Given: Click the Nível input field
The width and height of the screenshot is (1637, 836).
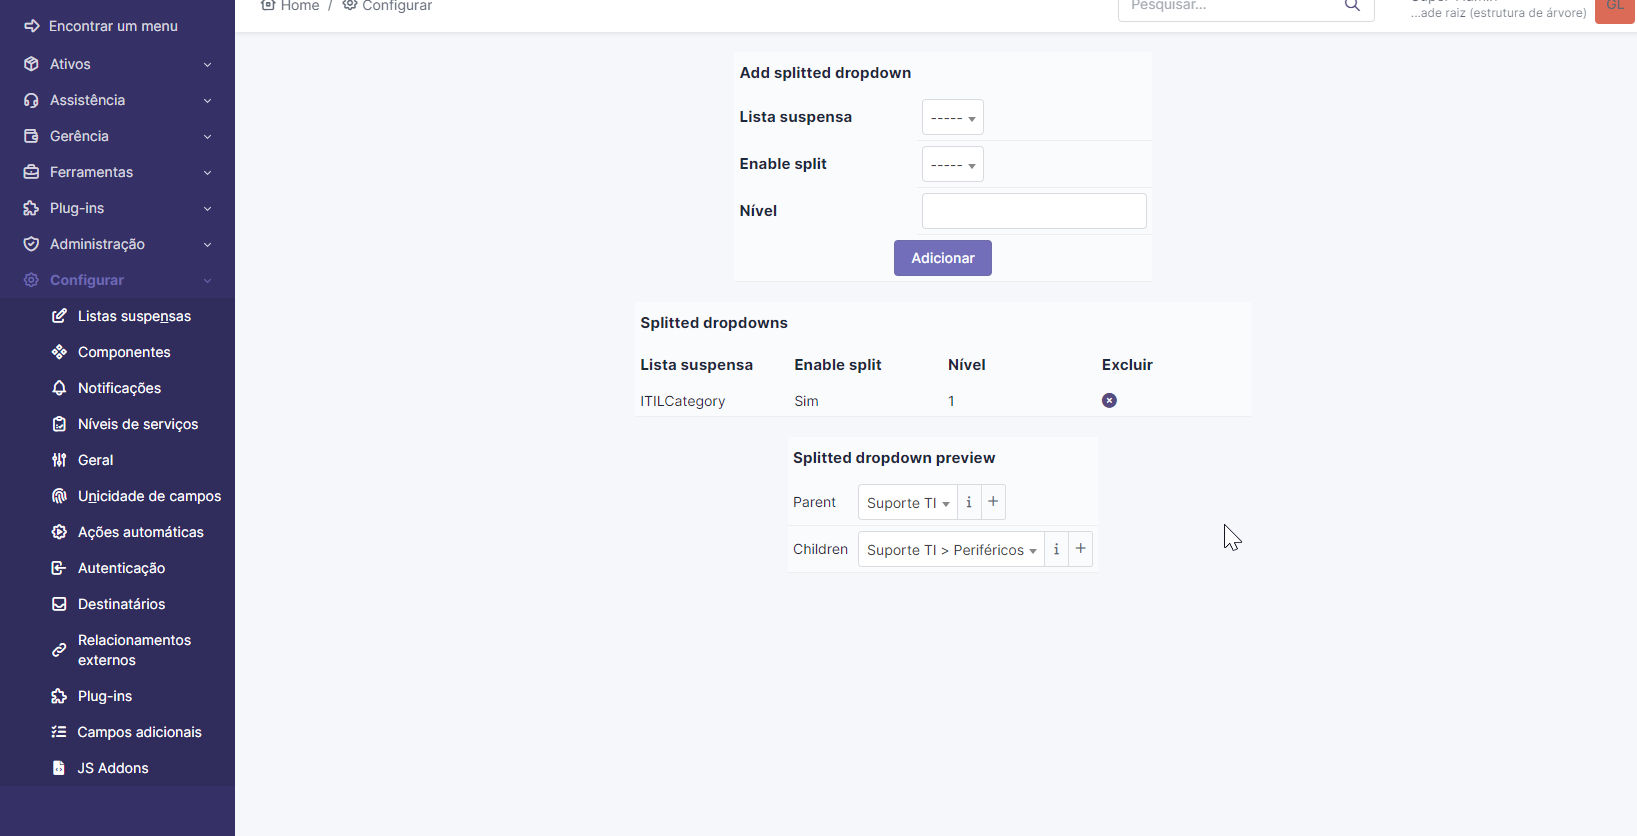Looking at the screenshot, I should coord(1034,211).
